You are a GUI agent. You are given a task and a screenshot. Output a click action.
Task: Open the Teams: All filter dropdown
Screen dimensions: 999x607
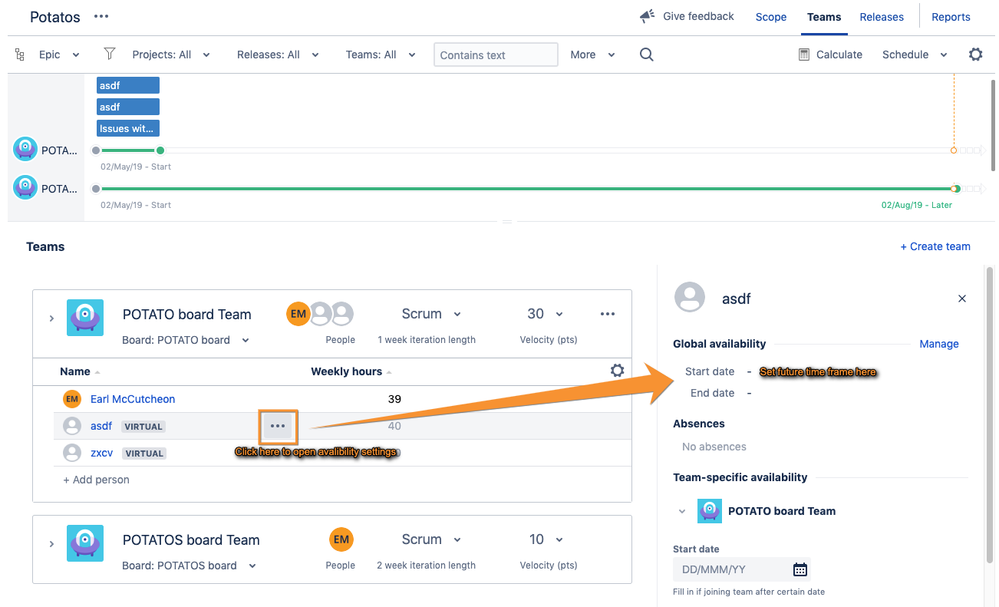click(380, 55)
